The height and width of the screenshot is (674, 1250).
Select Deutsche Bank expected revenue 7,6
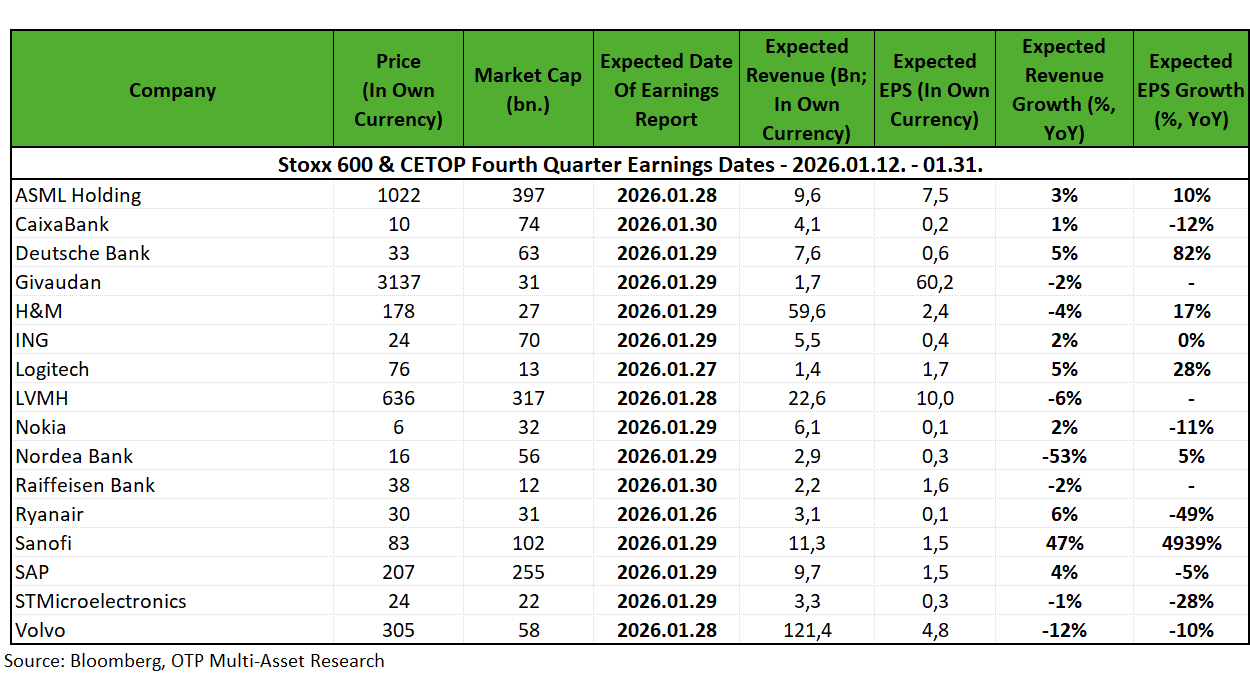806,253
